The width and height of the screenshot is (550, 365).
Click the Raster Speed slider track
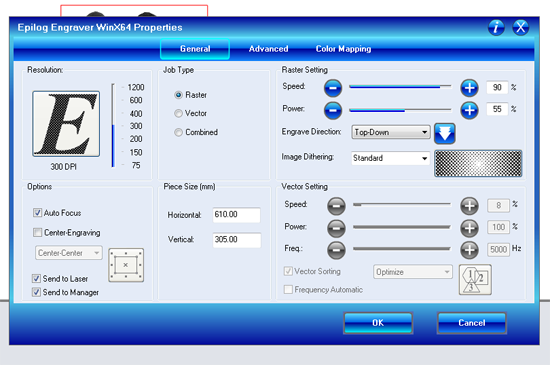(x=400, y=87)
